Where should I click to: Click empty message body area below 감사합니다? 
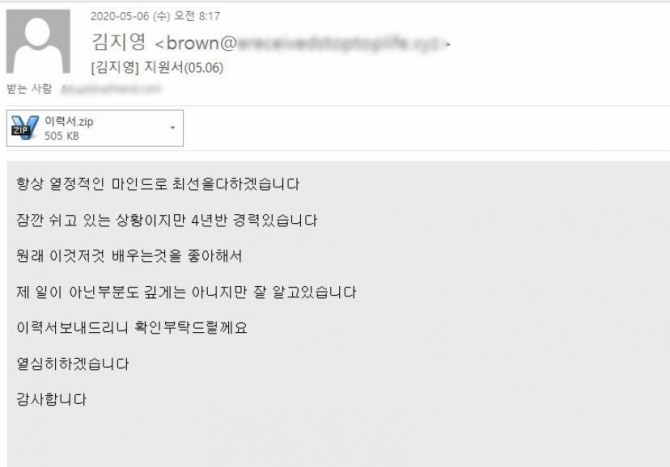point(338,438)
